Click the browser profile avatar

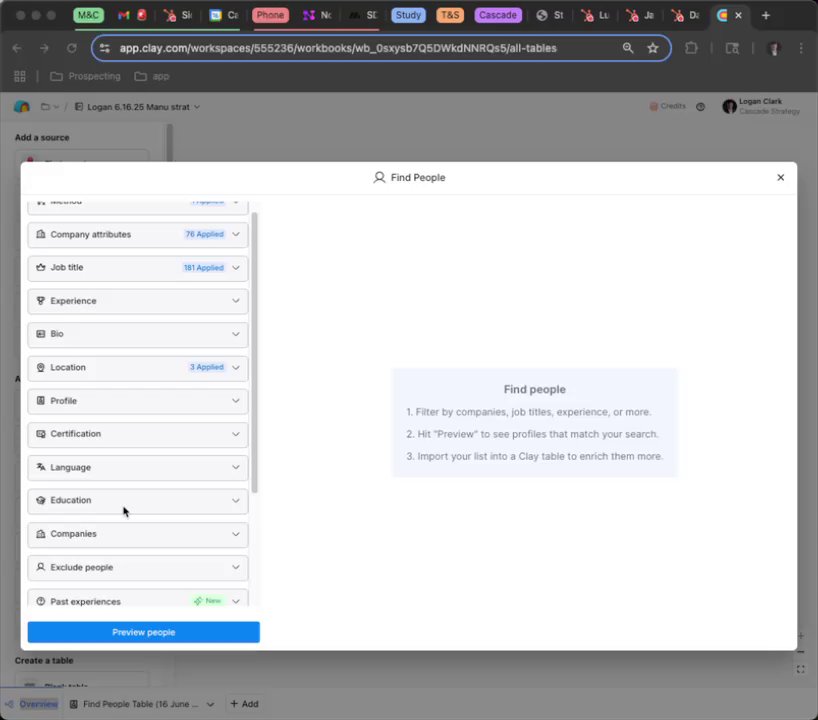pos(774,48)
